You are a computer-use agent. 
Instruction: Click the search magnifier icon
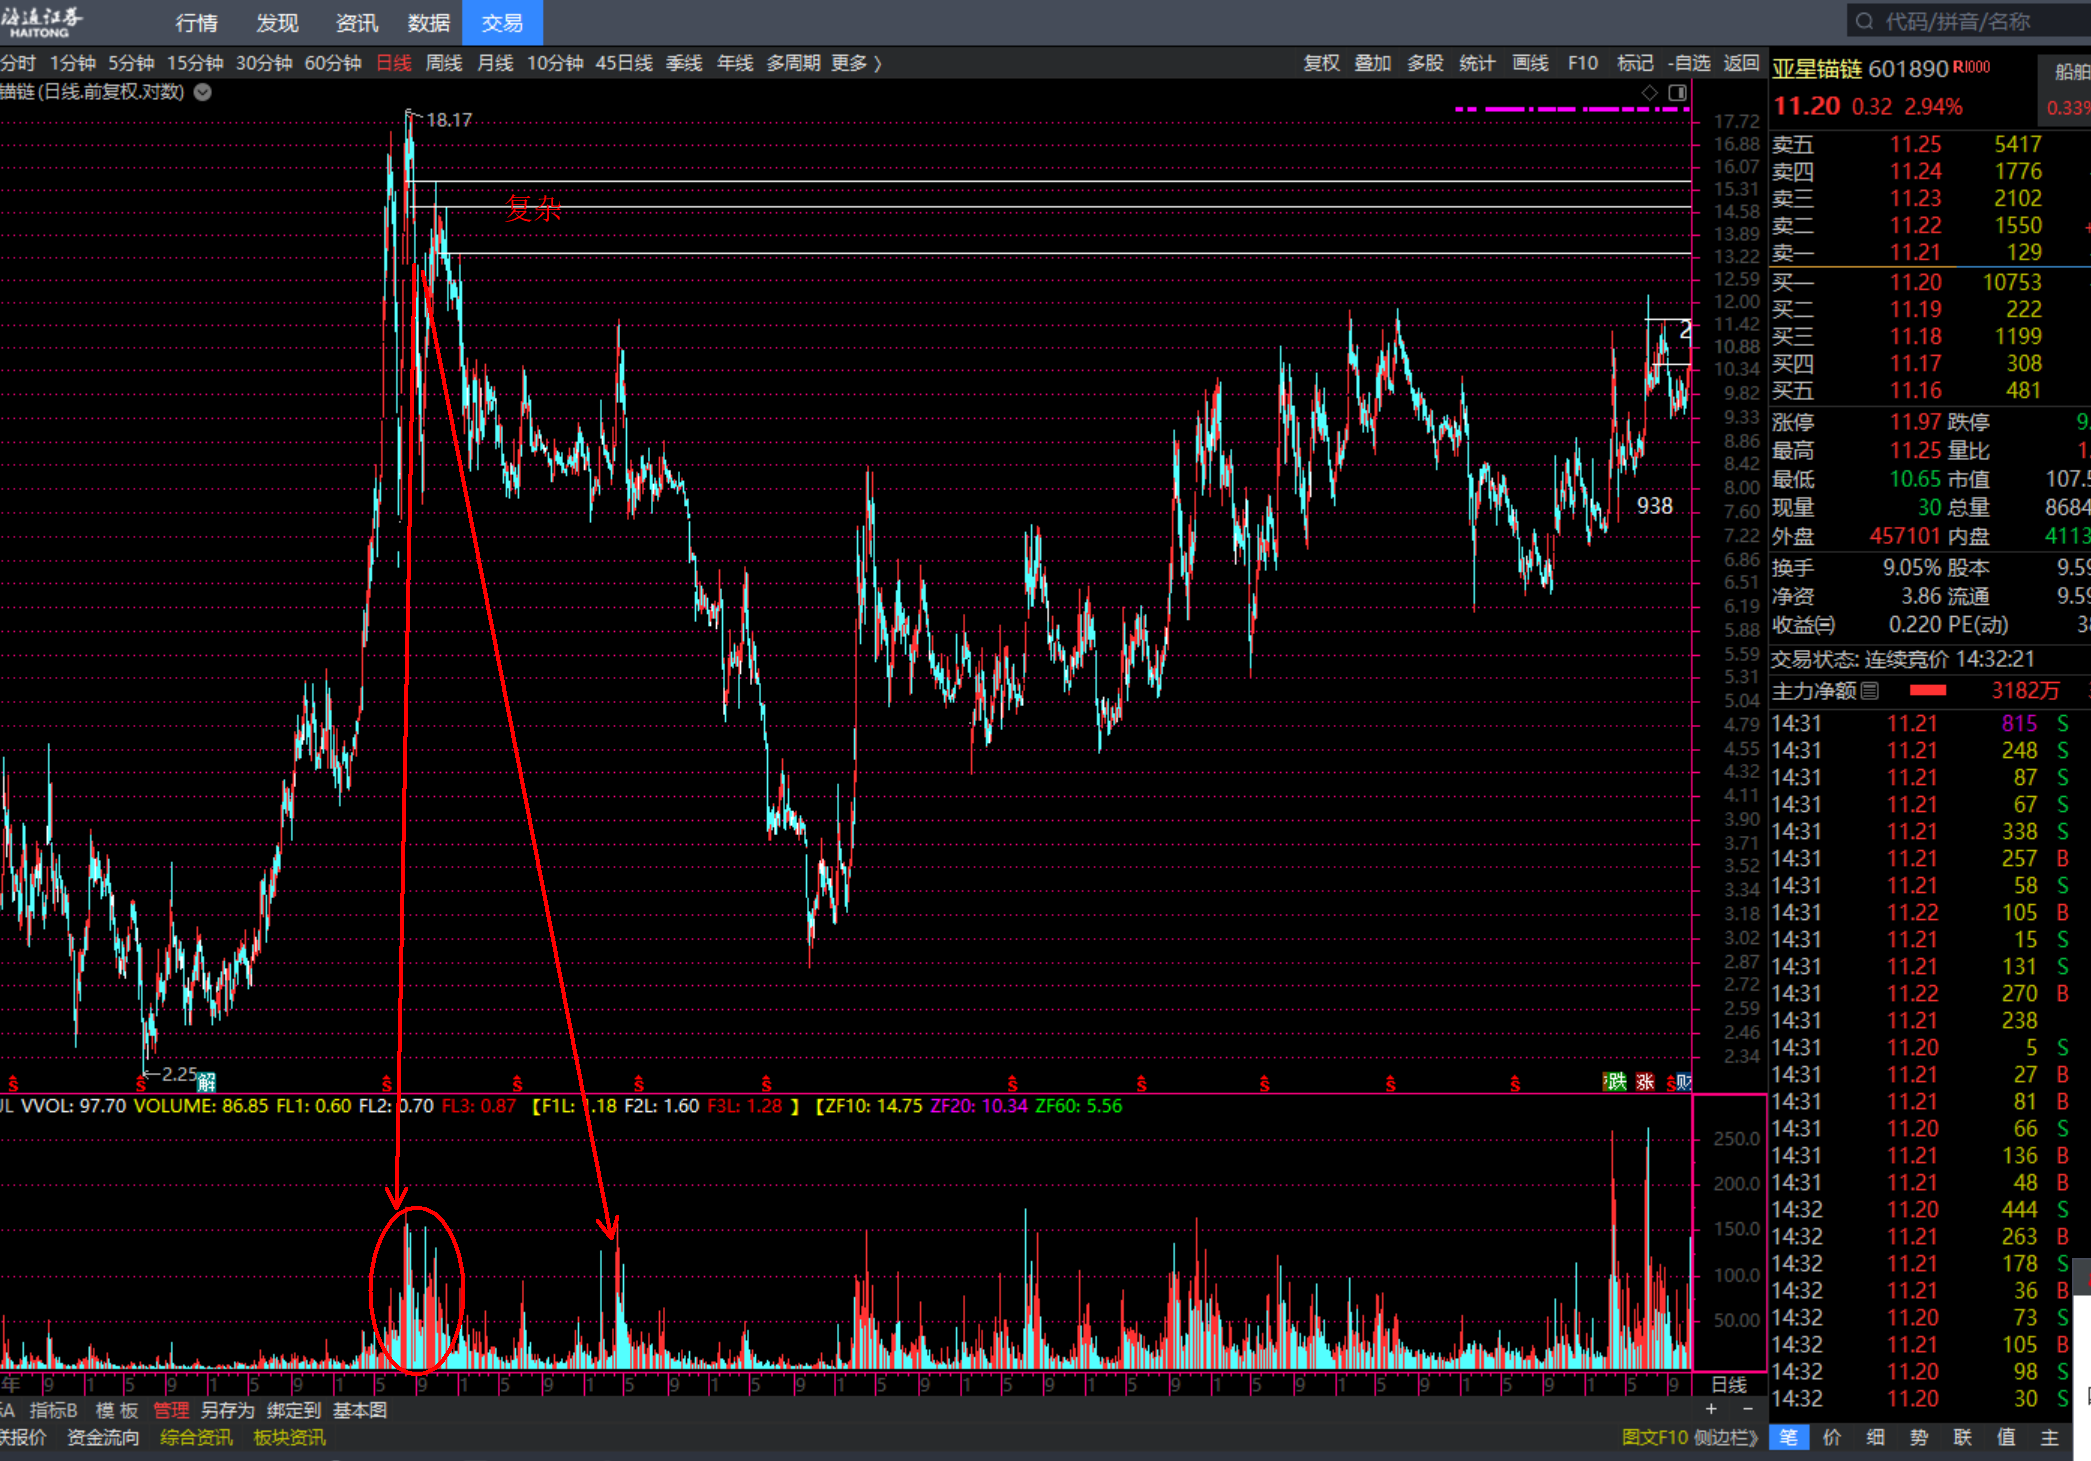point(1864,22)
